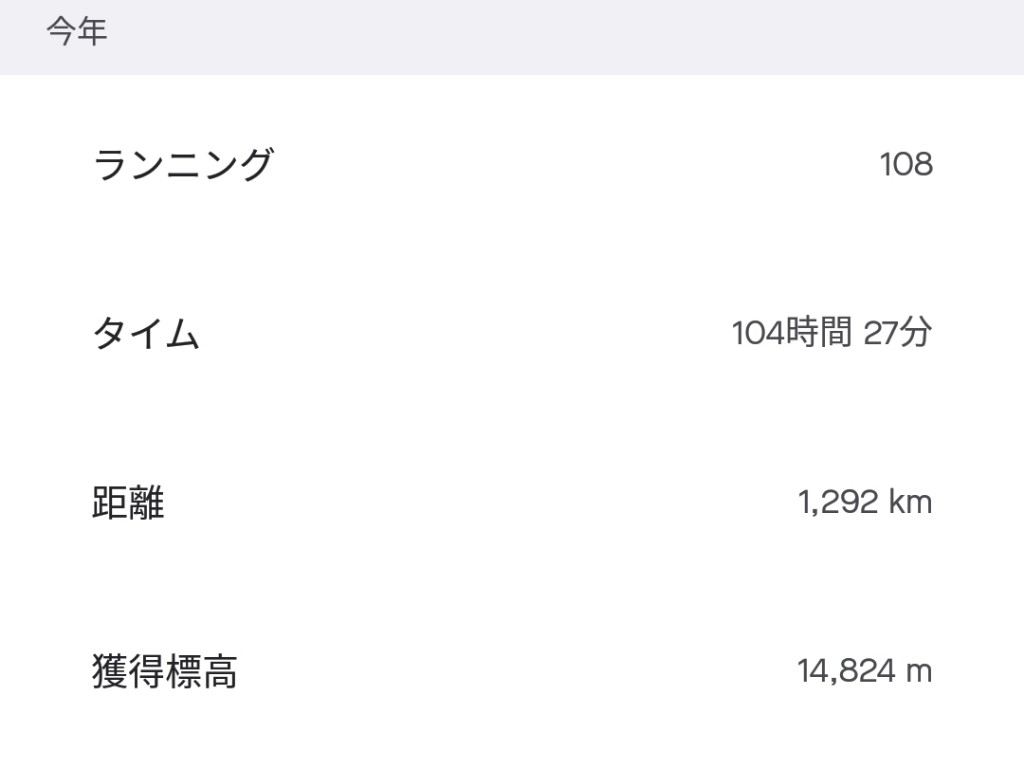Viewport: 1024px width, 768px height.
Task: Click the km unit in distance value
Action: tap(910, 502)
